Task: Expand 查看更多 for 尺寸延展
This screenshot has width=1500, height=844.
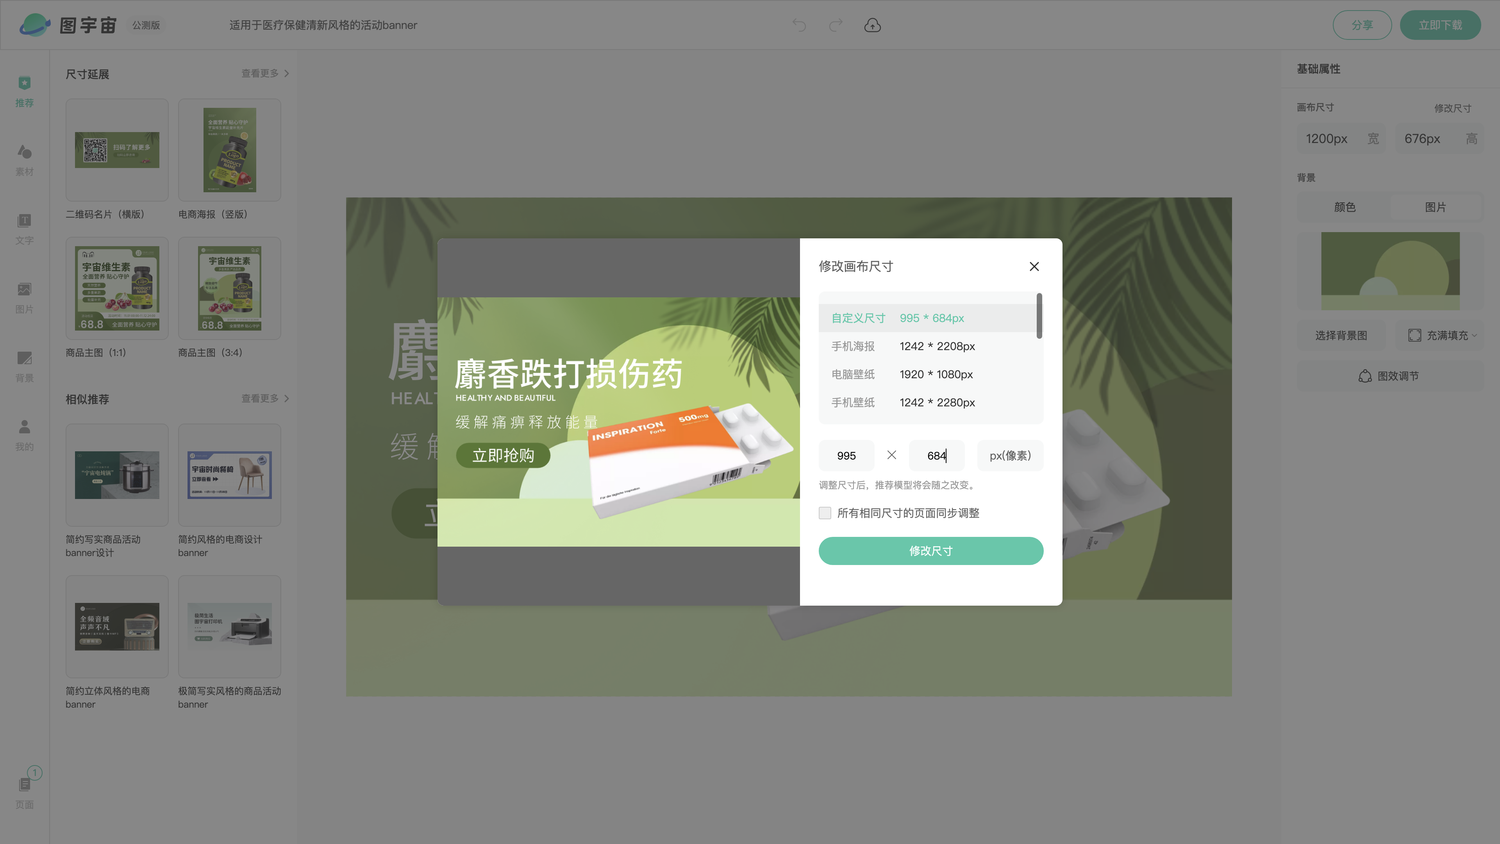Action: [x=265, y=73]
